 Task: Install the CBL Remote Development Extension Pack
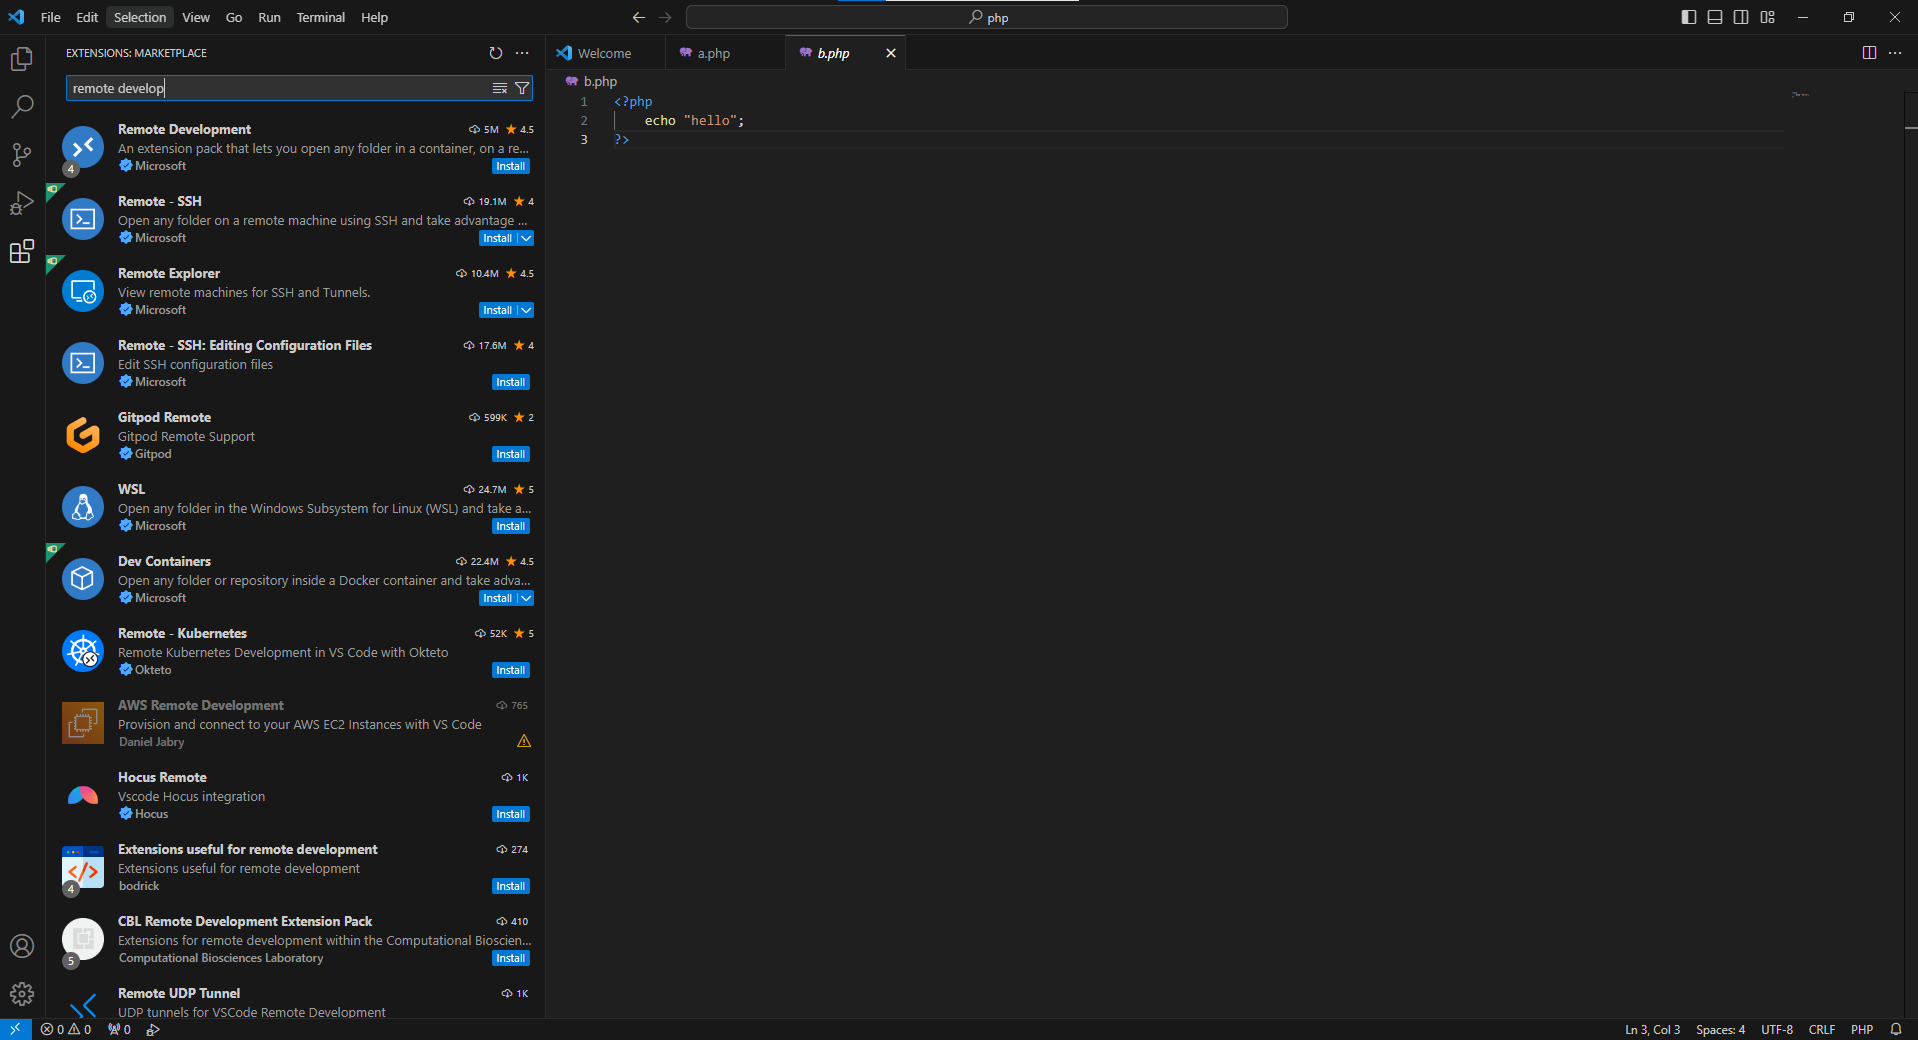tap(511, 958)
